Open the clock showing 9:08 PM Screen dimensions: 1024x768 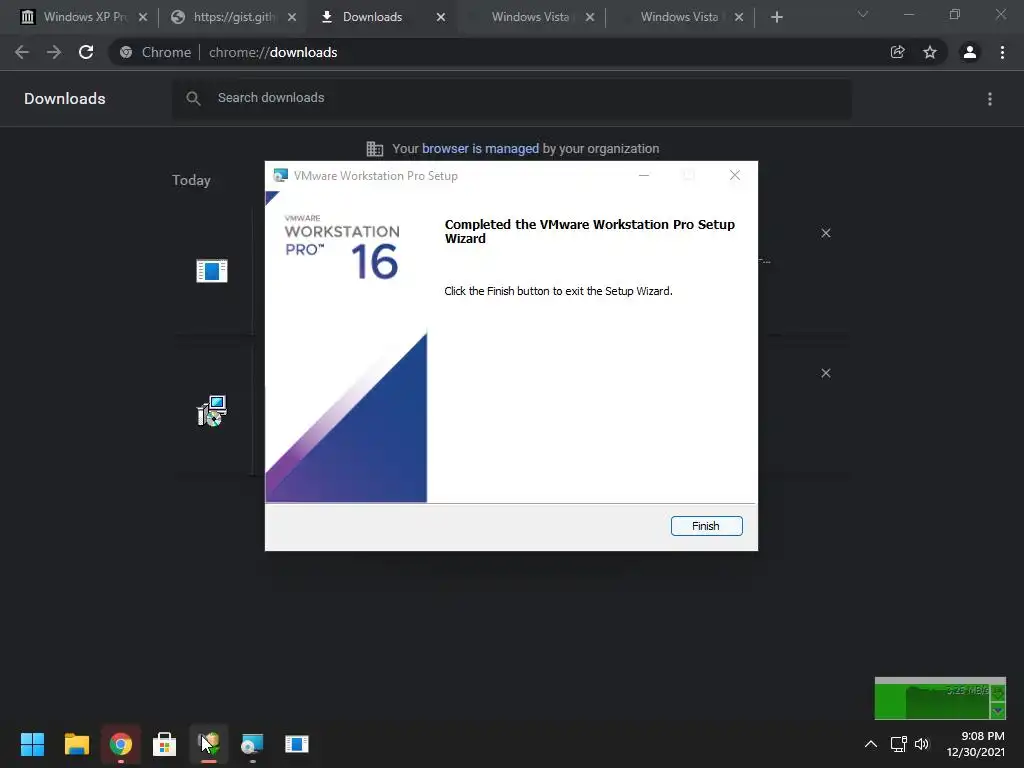pos(976,744)
